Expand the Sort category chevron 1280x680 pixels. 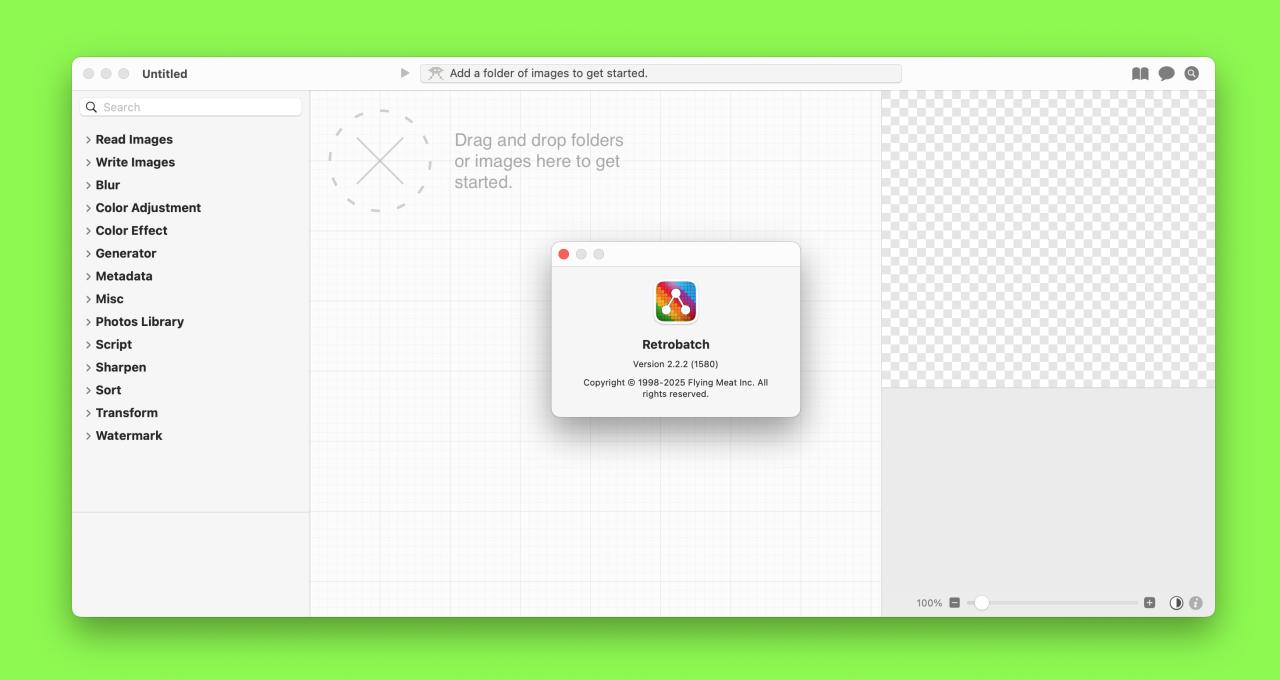pos(88,390)
